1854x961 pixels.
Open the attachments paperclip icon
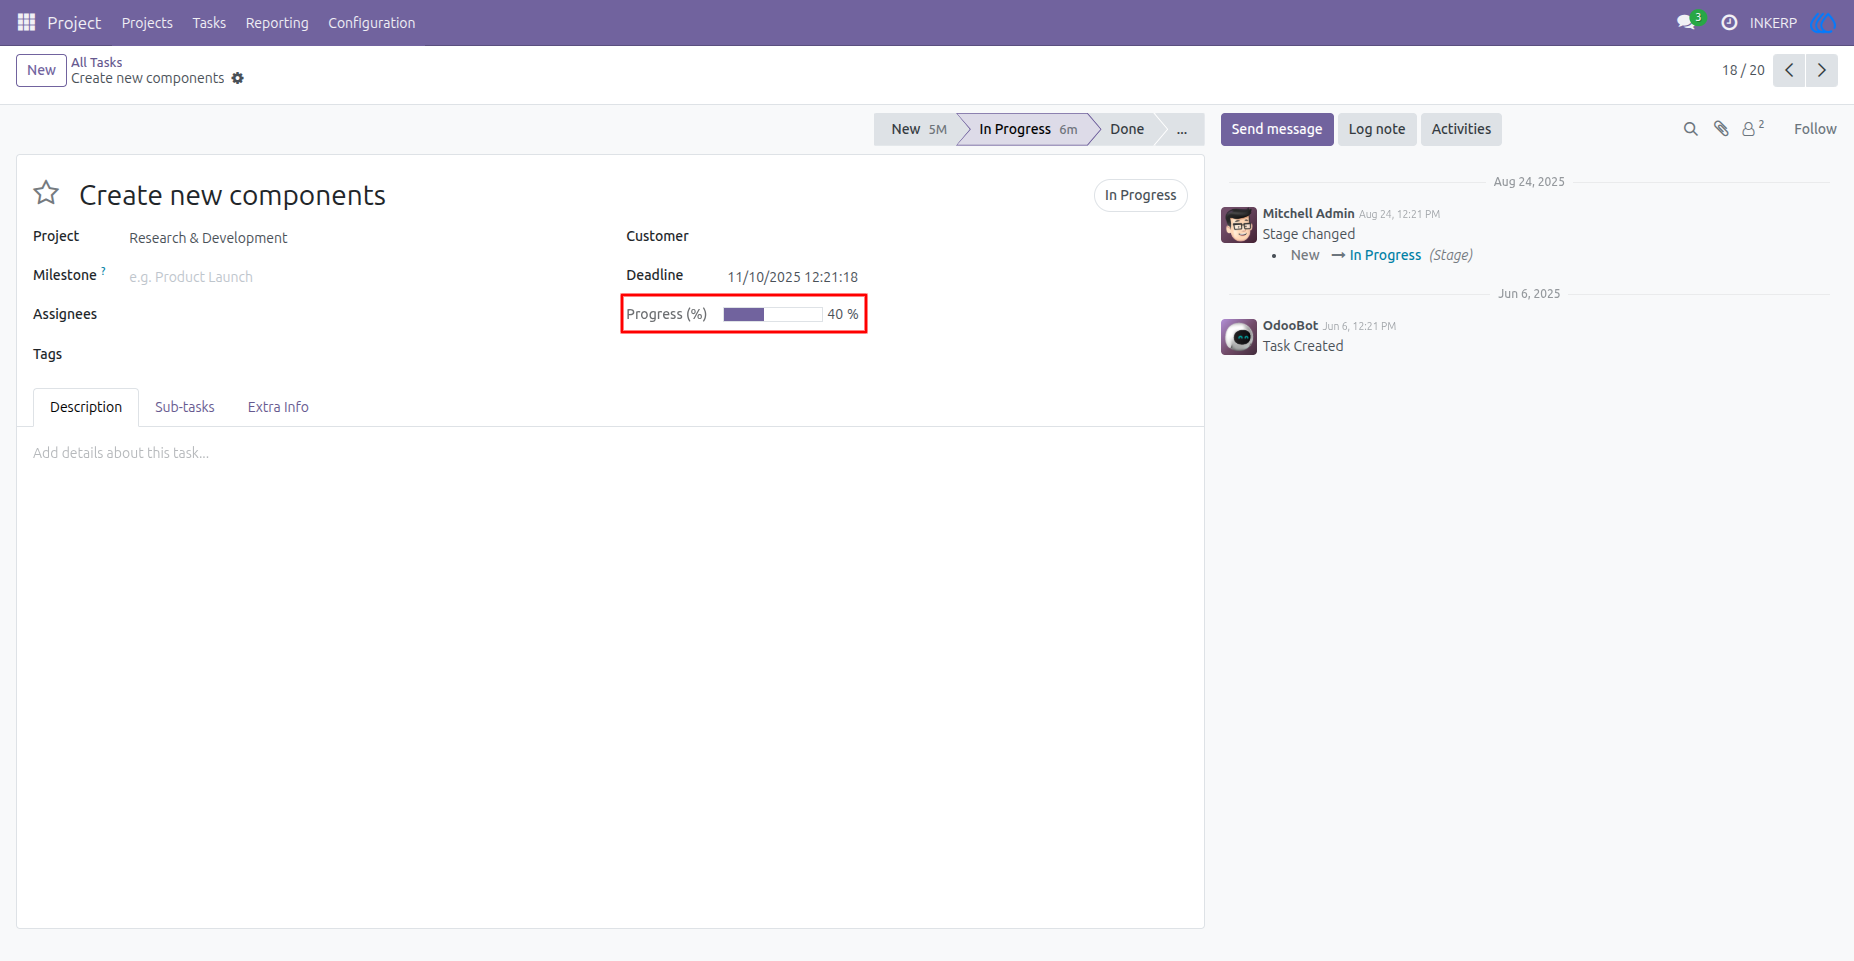(1721, 129)
